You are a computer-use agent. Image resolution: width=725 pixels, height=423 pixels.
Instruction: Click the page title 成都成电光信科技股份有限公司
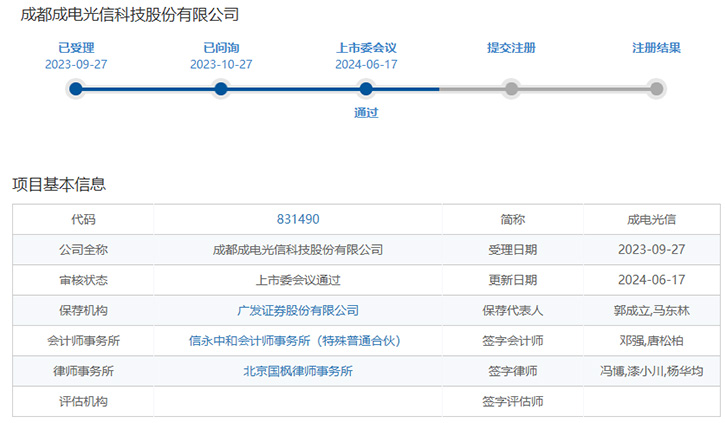130,15
